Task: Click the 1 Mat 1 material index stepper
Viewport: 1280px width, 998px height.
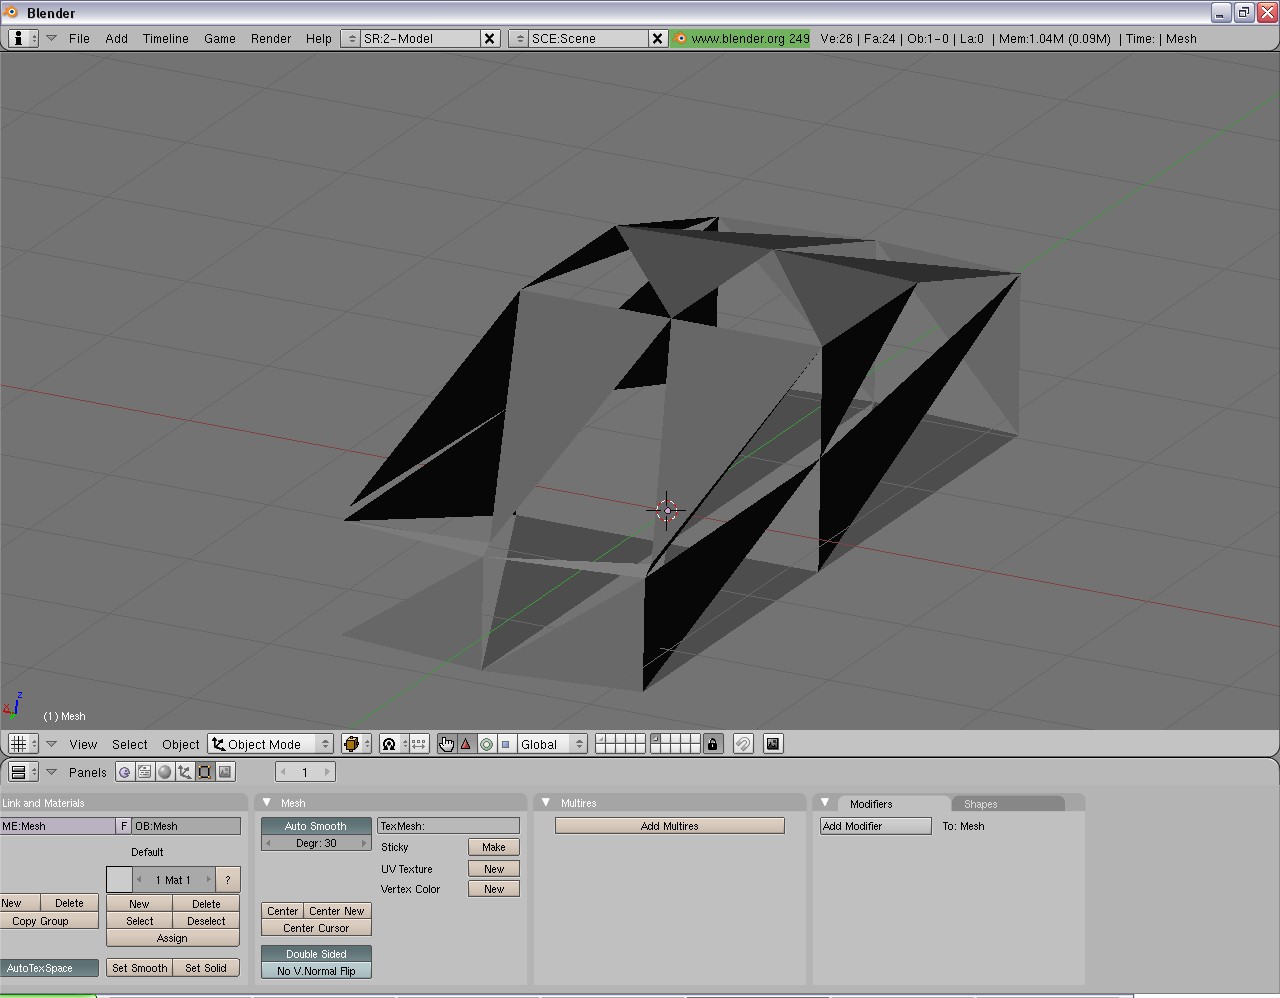Action: 173,880
